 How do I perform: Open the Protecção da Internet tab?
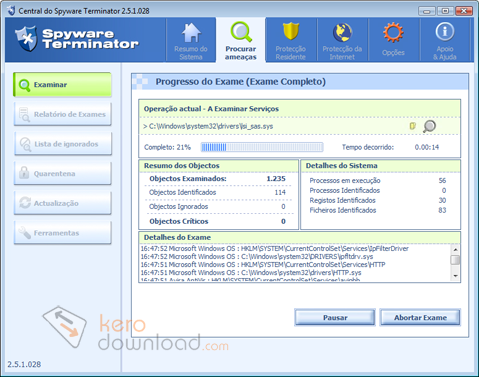pyautogui.click(x=342, y=41)
